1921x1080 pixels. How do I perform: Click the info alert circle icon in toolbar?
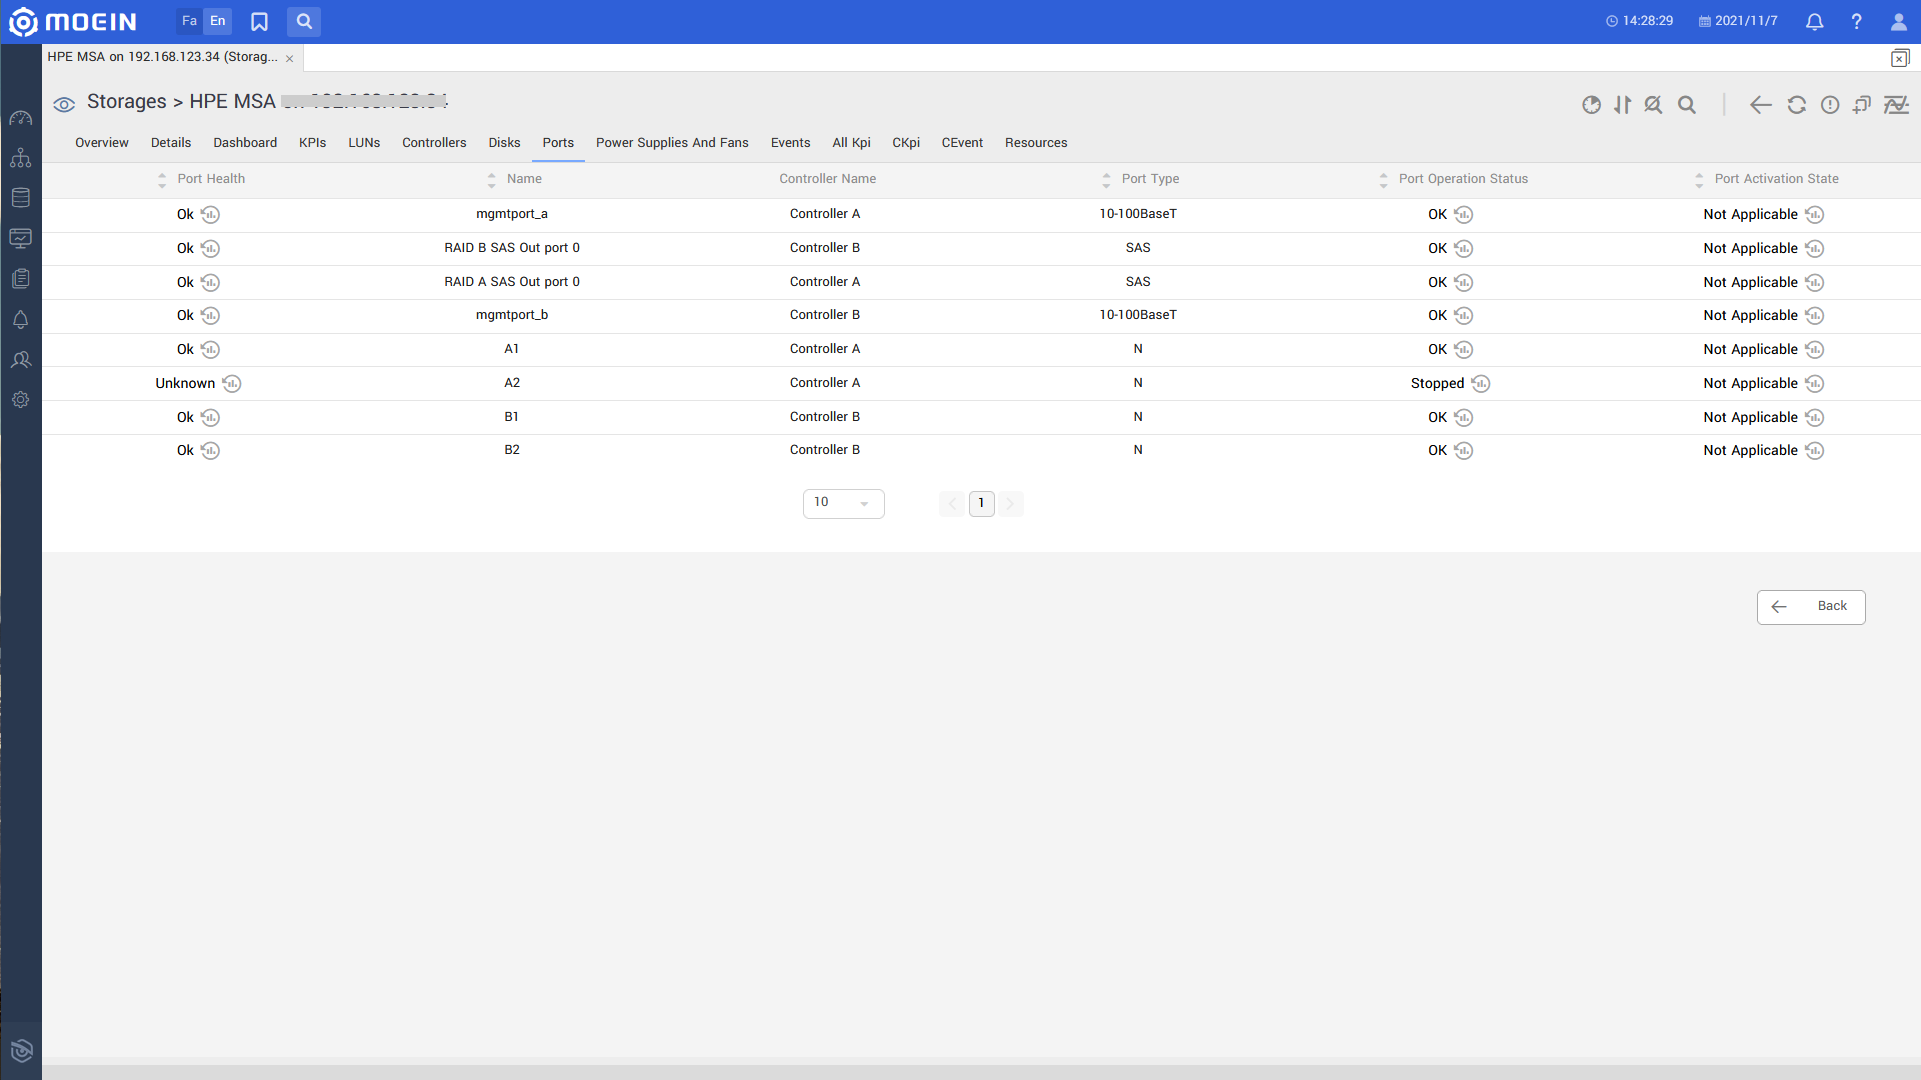click(1830, 105)
